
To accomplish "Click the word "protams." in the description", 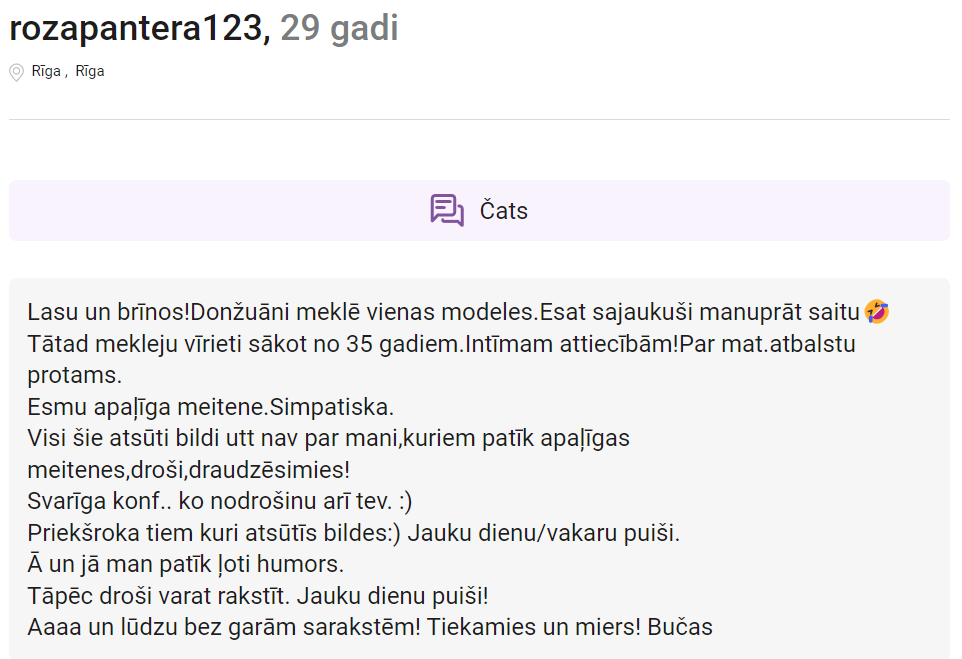I will (75, 376).
